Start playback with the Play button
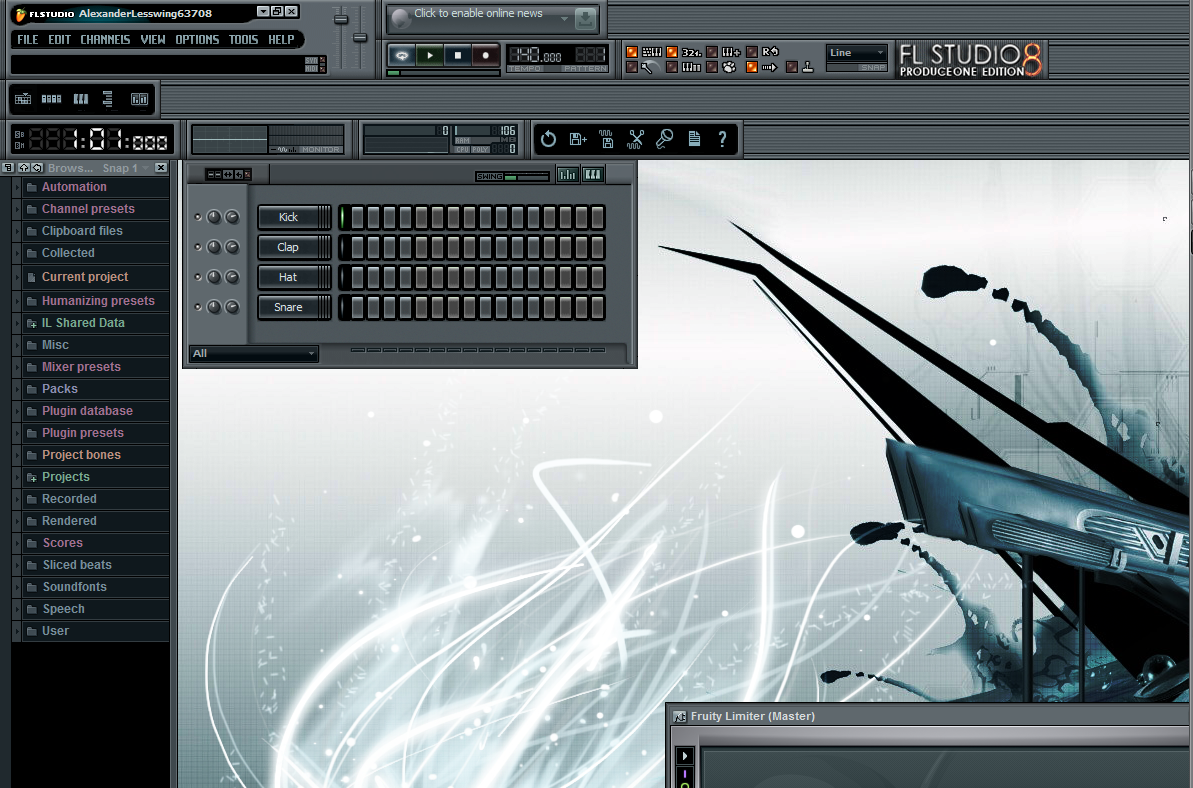 point(430,56)
